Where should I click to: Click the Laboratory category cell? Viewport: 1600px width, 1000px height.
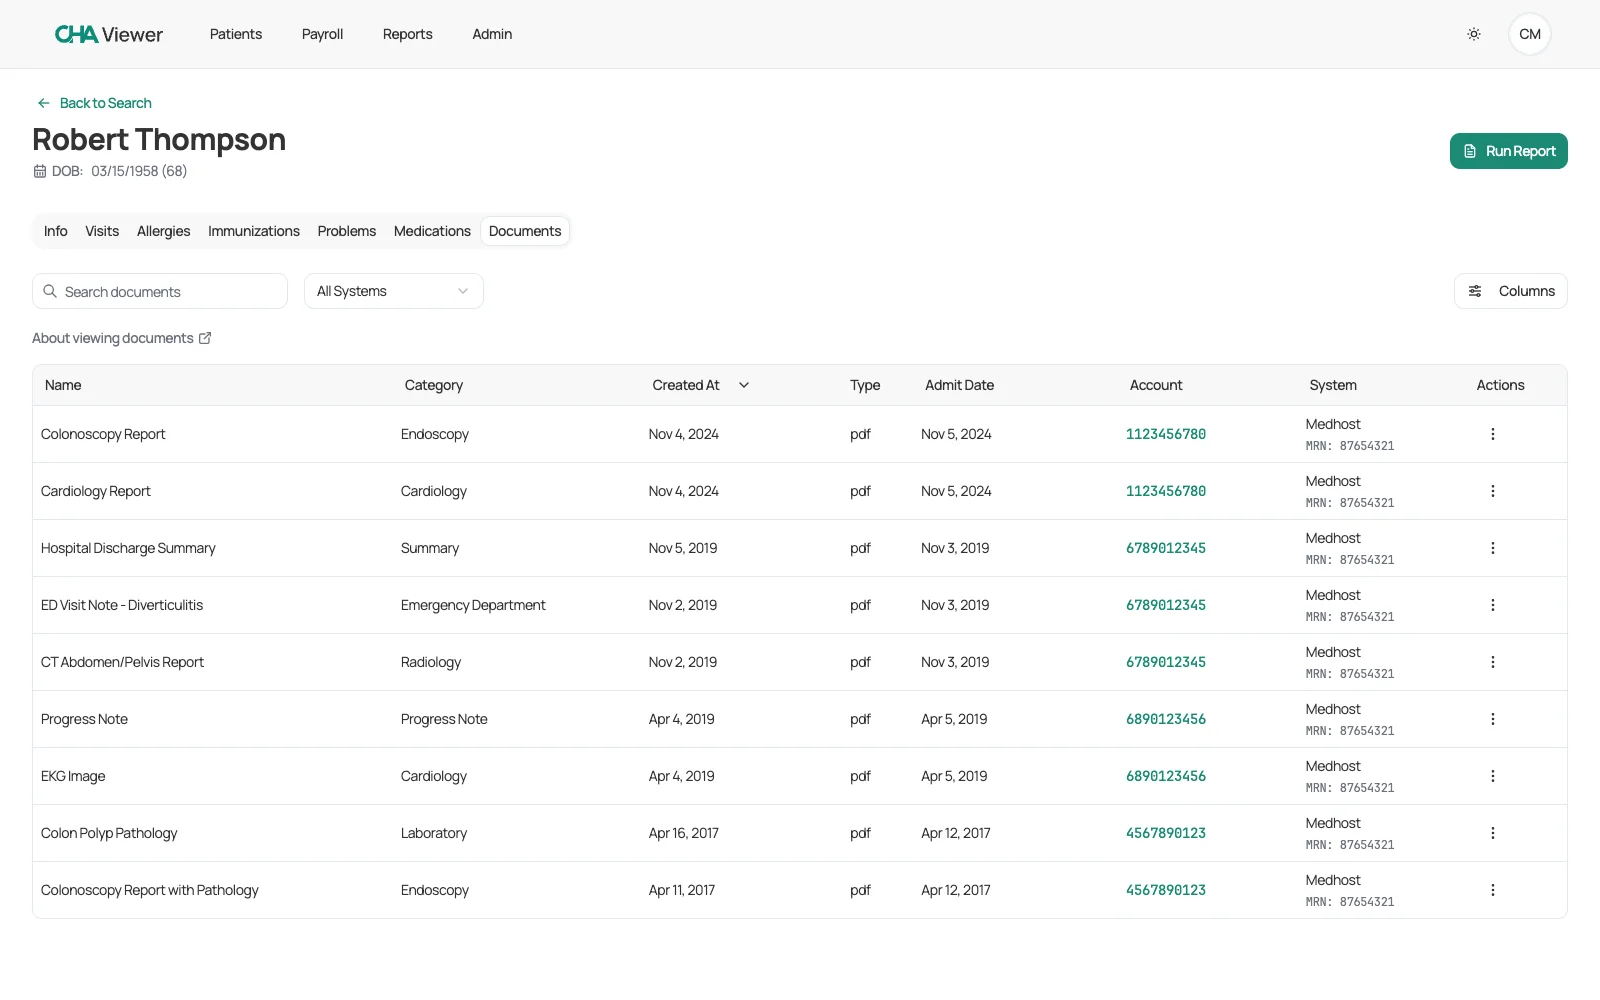click(434, 833)
